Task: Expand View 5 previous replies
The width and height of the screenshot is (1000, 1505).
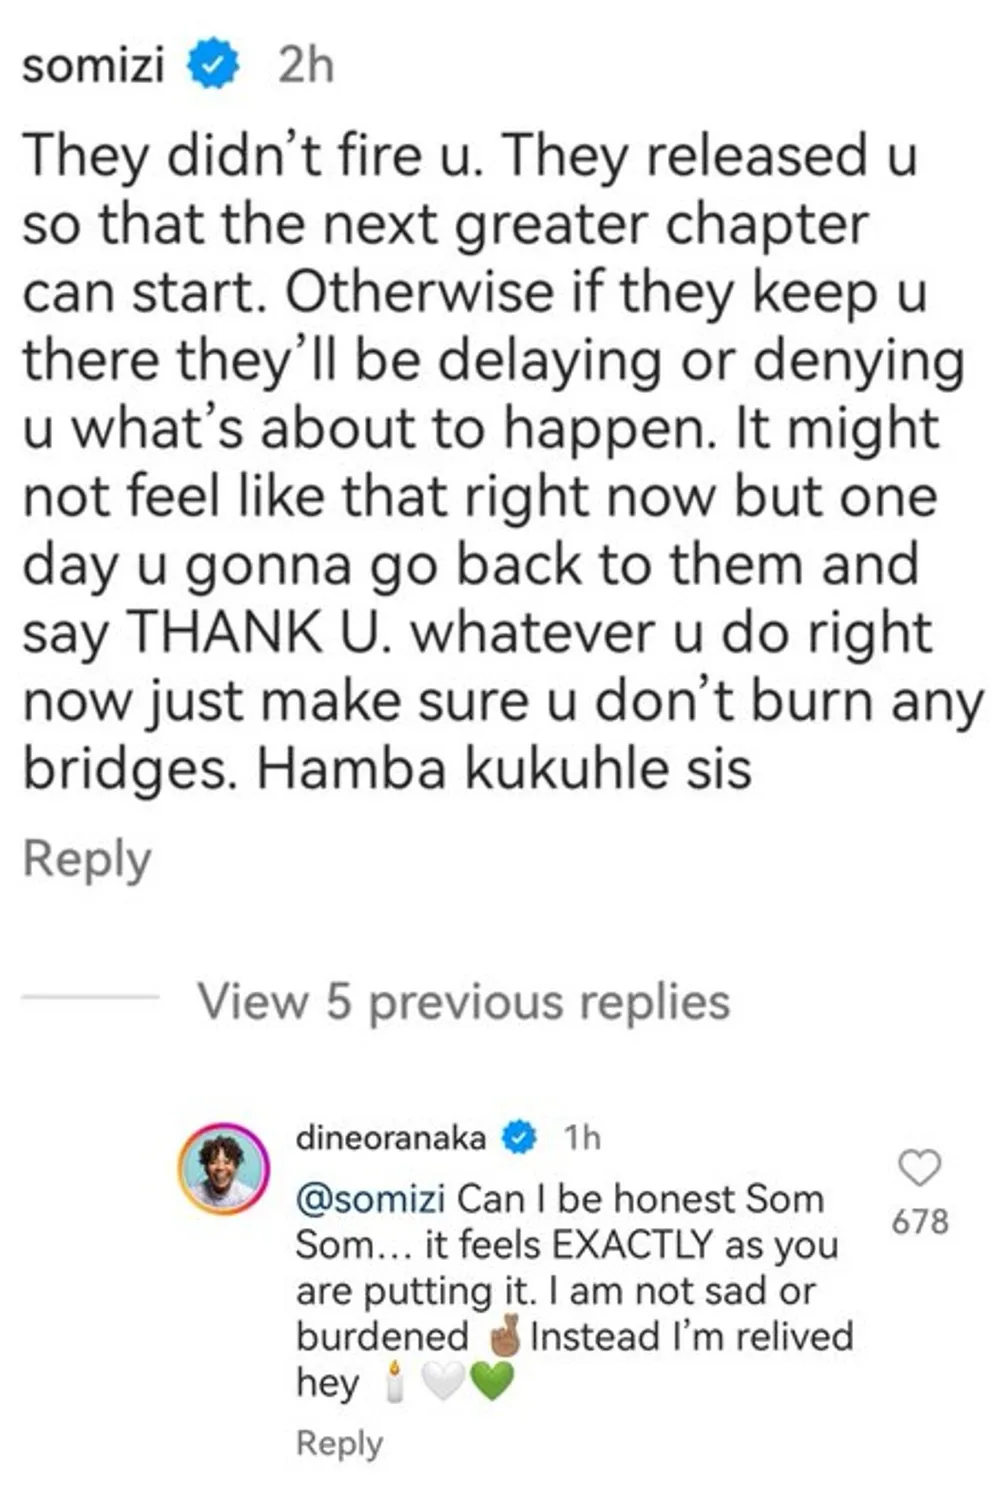Action: point(463,1001)
